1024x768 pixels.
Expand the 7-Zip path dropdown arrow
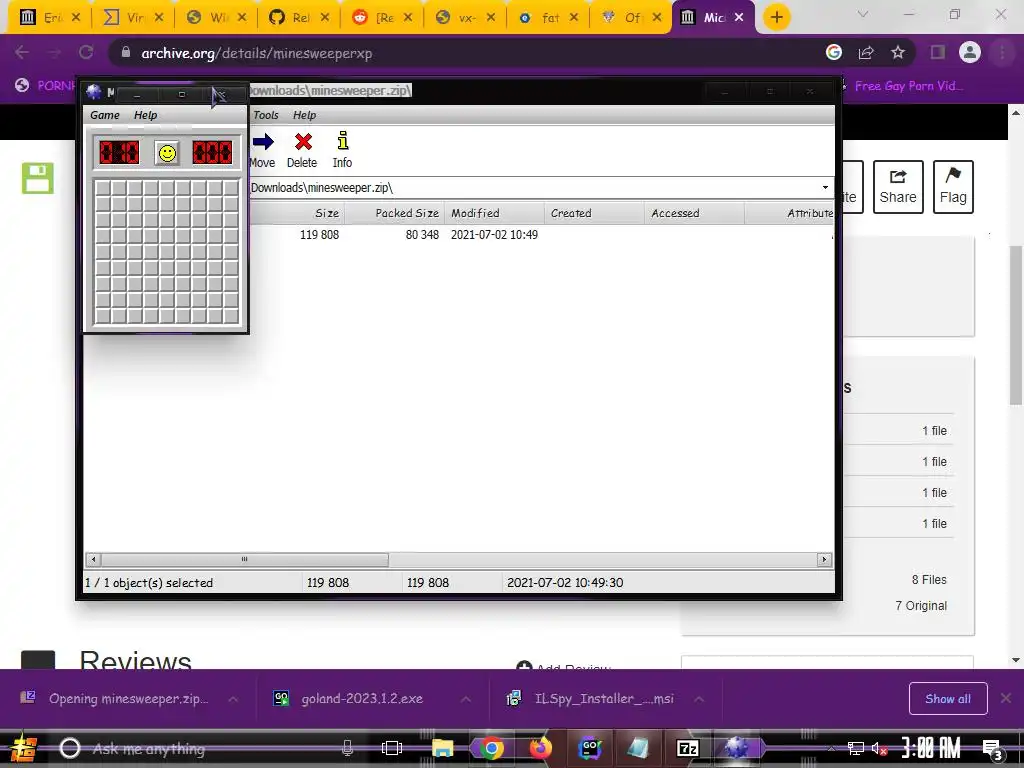[825, 187]
